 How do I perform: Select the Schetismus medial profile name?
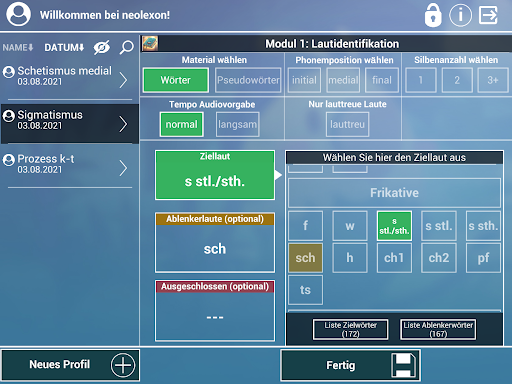(65, 71)
